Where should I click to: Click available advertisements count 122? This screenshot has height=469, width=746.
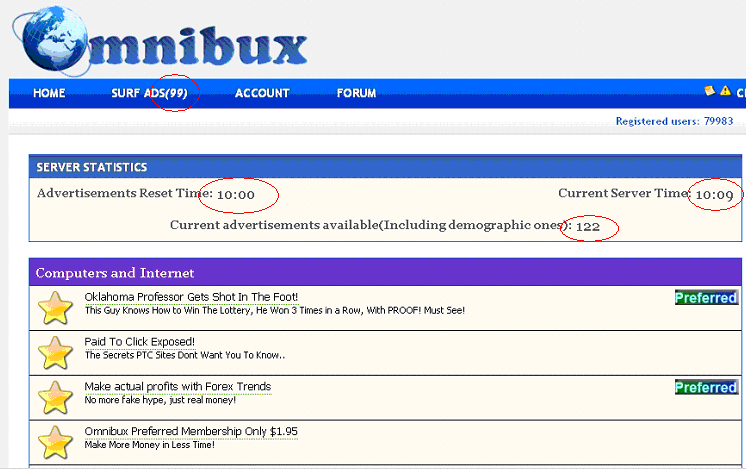point(588,227)
